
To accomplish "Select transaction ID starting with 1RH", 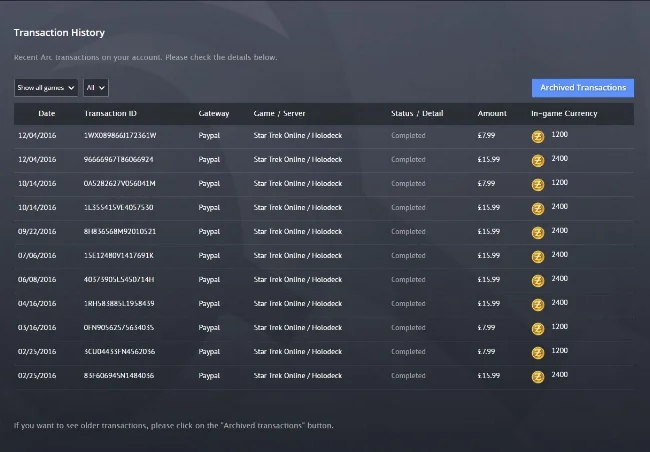I will tap(119, 304).
